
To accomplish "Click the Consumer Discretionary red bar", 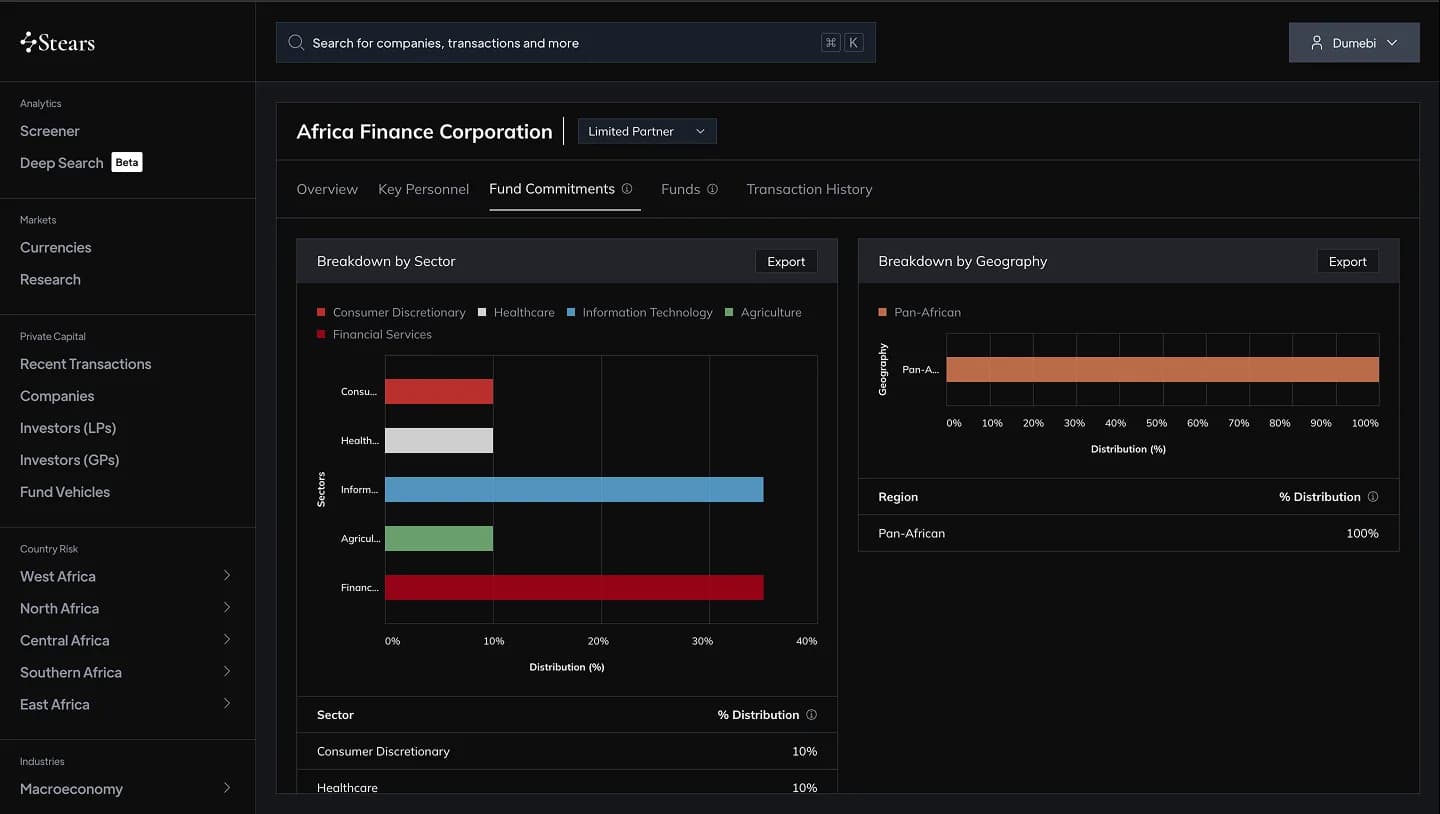I will [439, 391].
